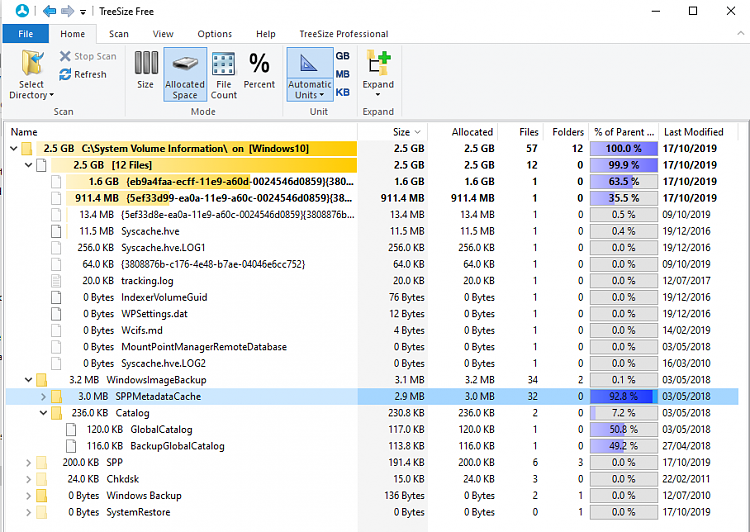This screenshot has height=532, width=750.
Task: Expand the SystemRestore folder
Action: pyautogui.click(x=28, y=512)
